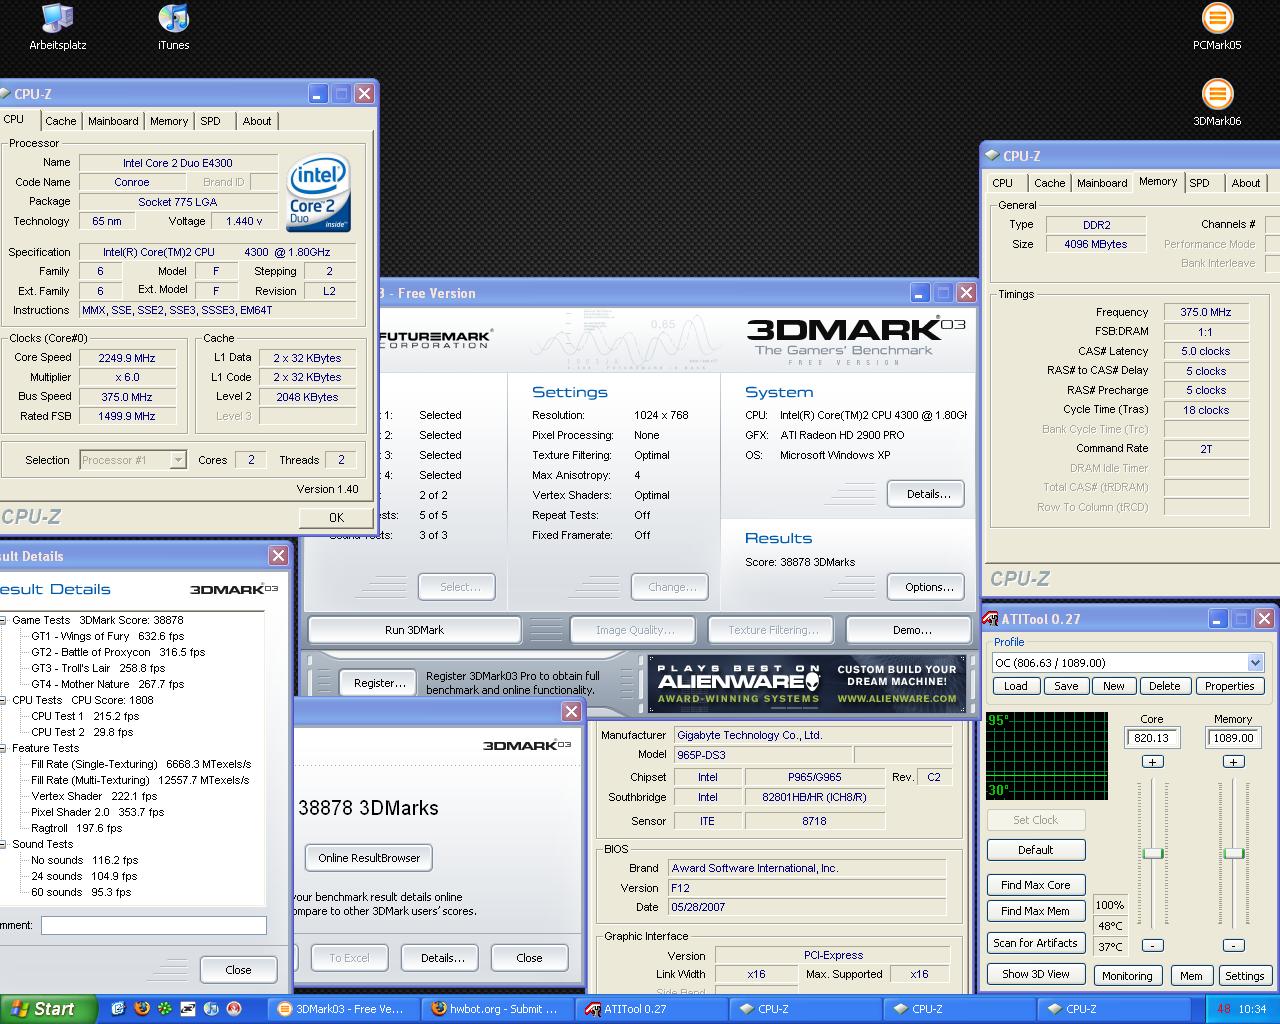Click Find Max Mem in ATITool
Image resolution: width=1280 pixels, height=1024 pixels.
pyautogui.click(x=1035, y=911)
